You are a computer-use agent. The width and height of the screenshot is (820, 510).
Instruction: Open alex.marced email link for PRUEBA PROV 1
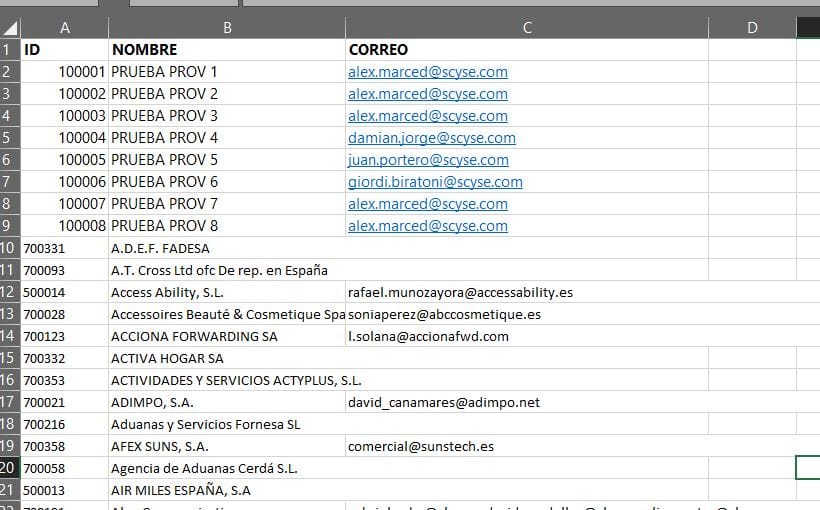(428, 72)
